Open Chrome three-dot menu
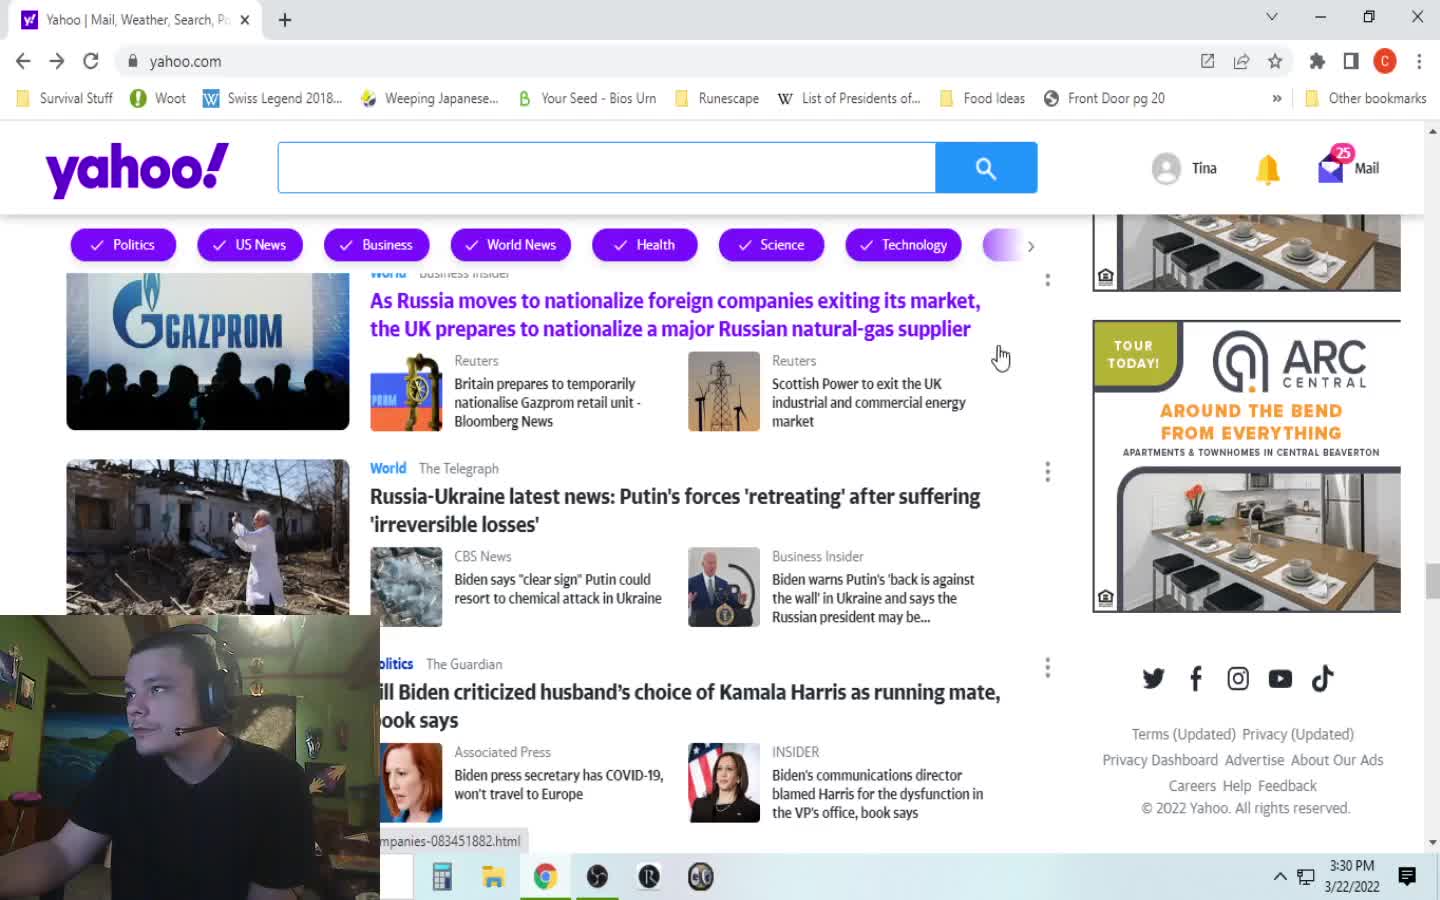Image resolution: width=1440 pixels, height=900 pixels. coord(1419,61)
